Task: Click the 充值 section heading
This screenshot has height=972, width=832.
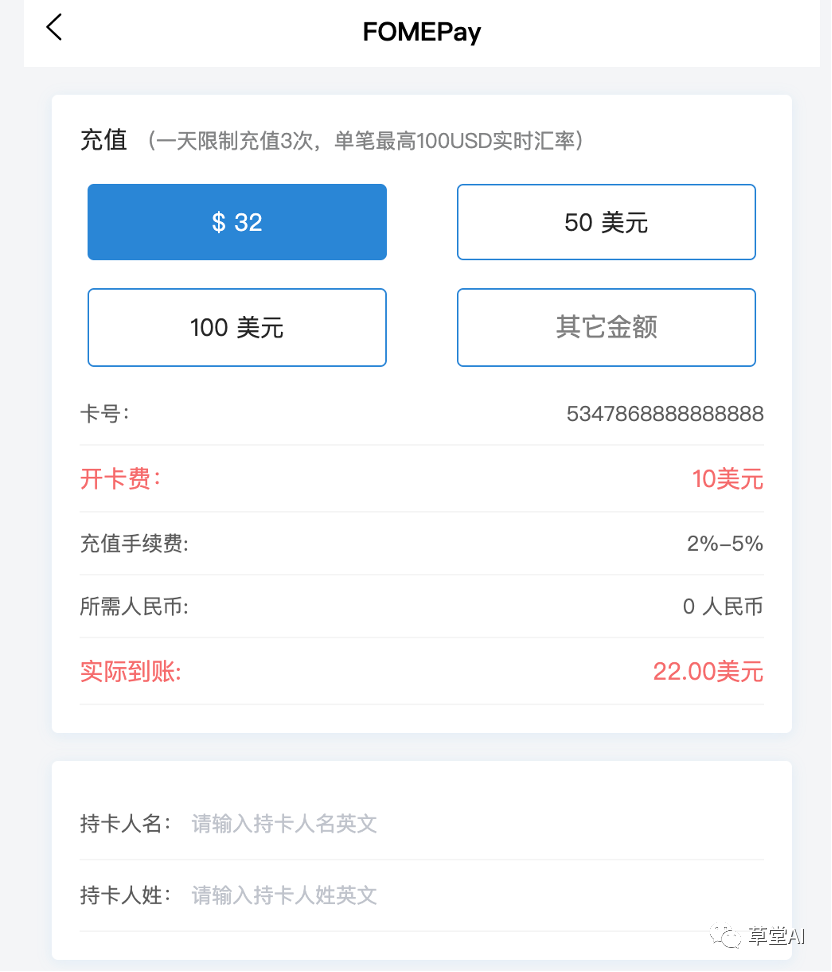Action: pos(104,141)
